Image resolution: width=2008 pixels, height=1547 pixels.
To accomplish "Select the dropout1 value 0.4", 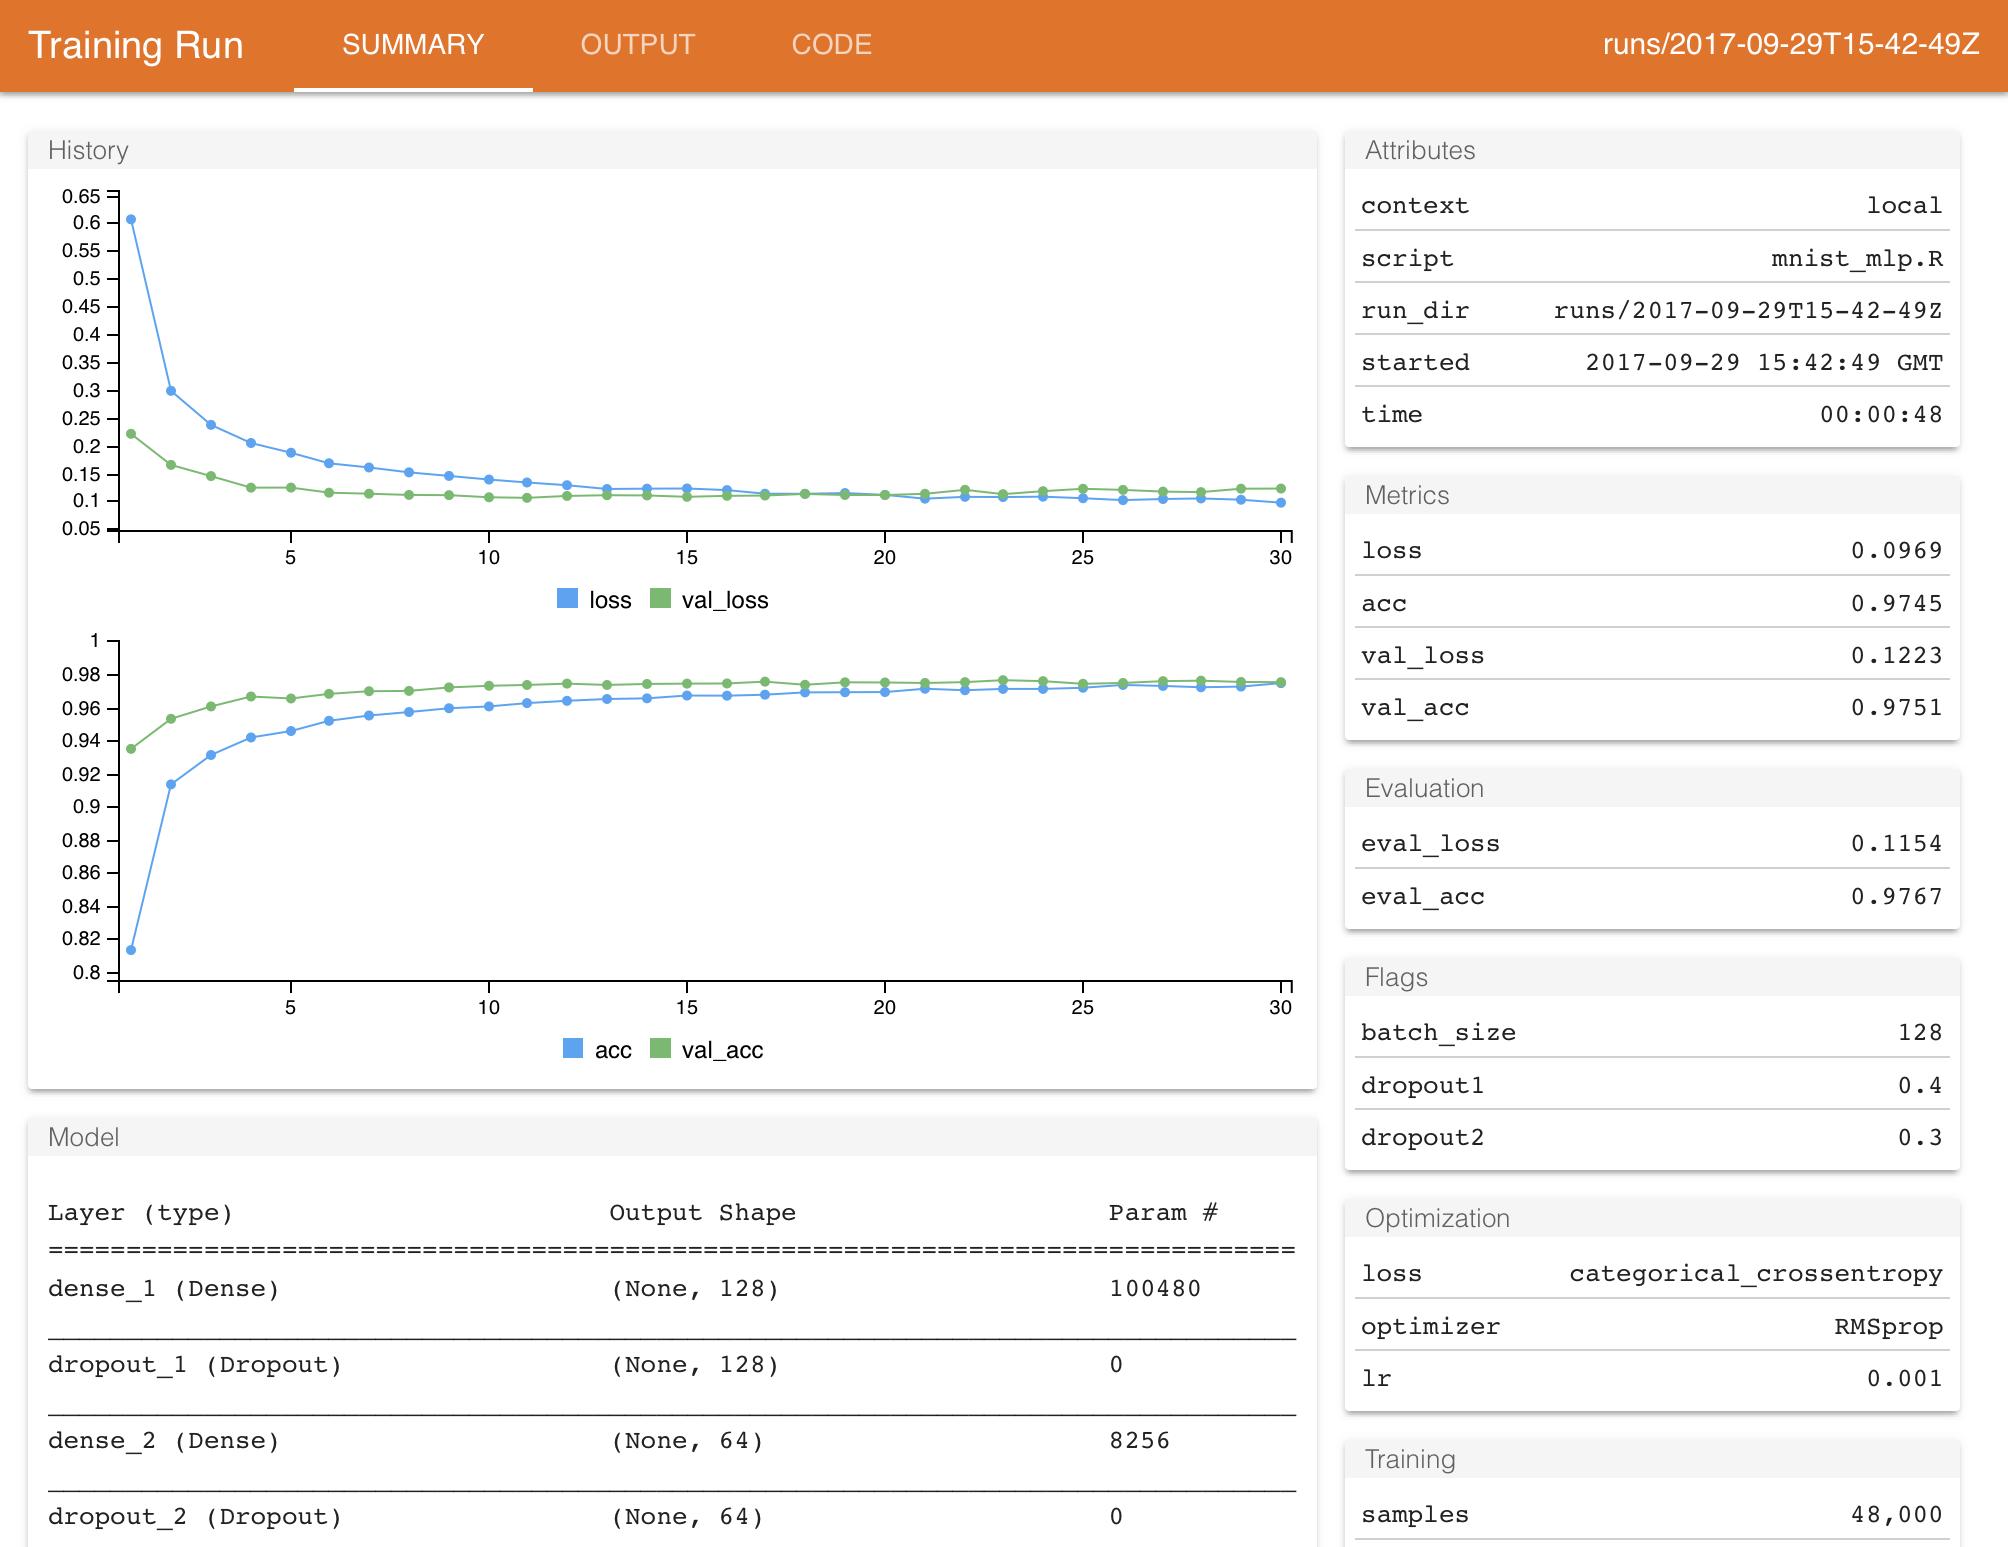I will [x=1920, y=1085].
